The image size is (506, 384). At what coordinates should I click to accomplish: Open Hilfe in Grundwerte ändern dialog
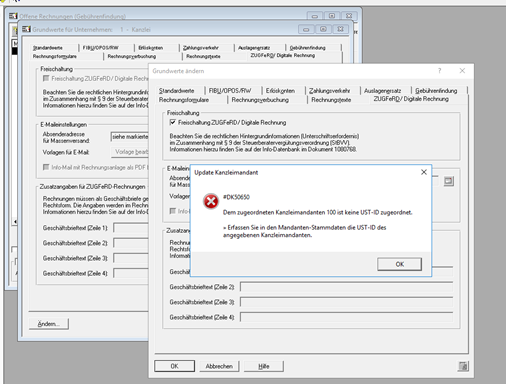263,366
